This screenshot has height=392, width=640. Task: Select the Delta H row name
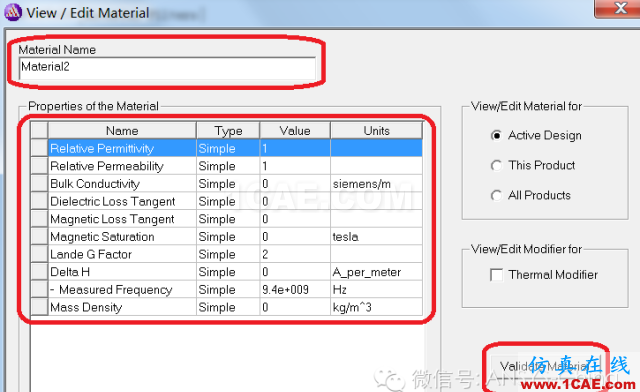click(x=122, y=272)
